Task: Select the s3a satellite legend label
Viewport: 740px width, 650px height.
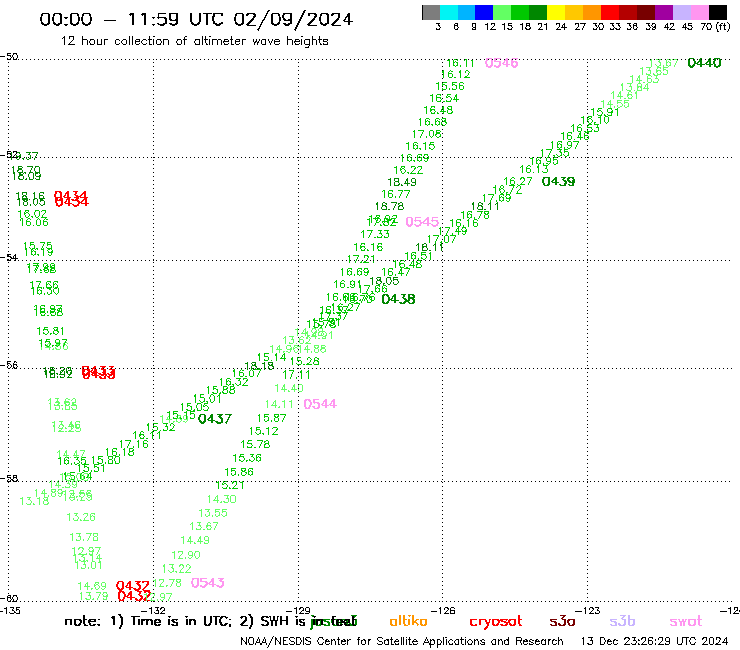Action: 562,622
